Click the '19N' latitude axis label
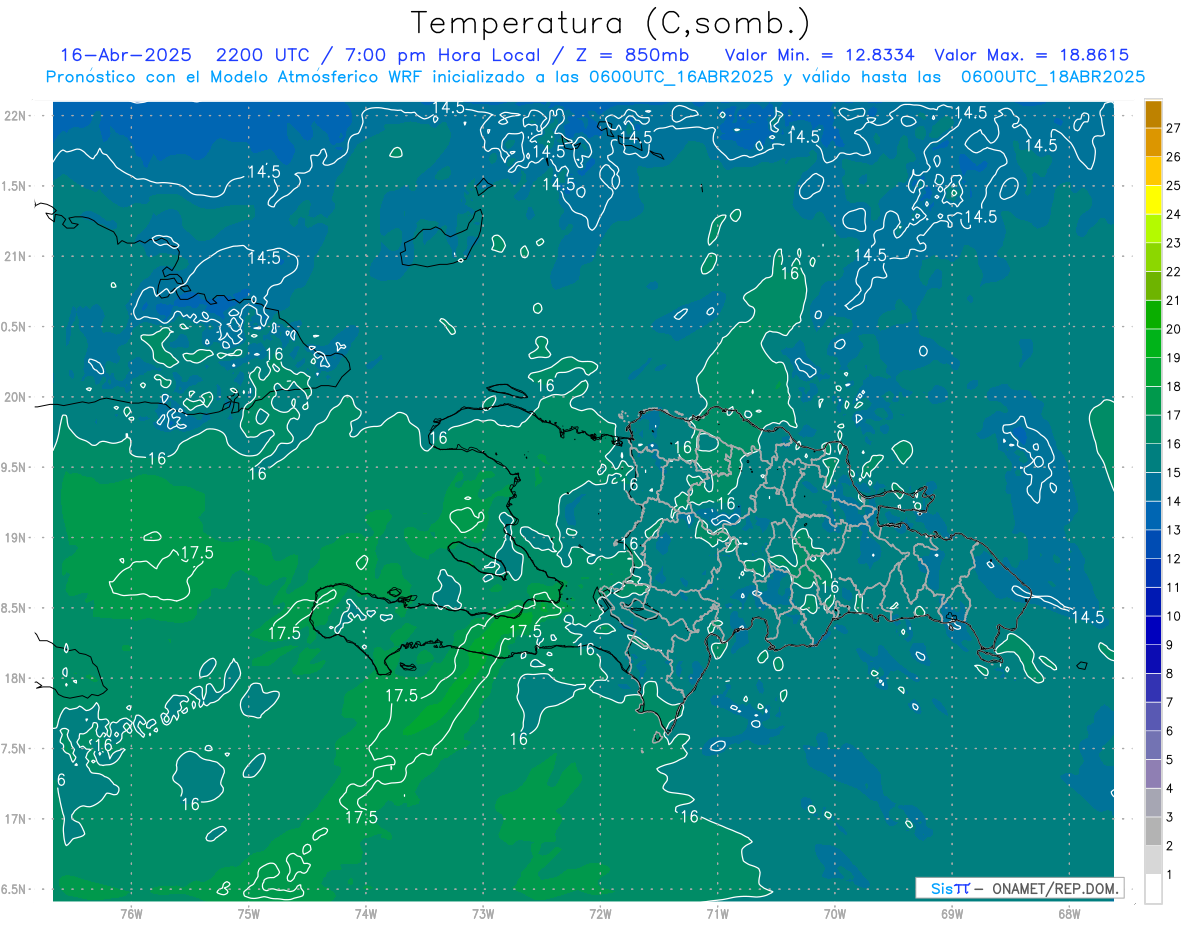 (17, 538)
